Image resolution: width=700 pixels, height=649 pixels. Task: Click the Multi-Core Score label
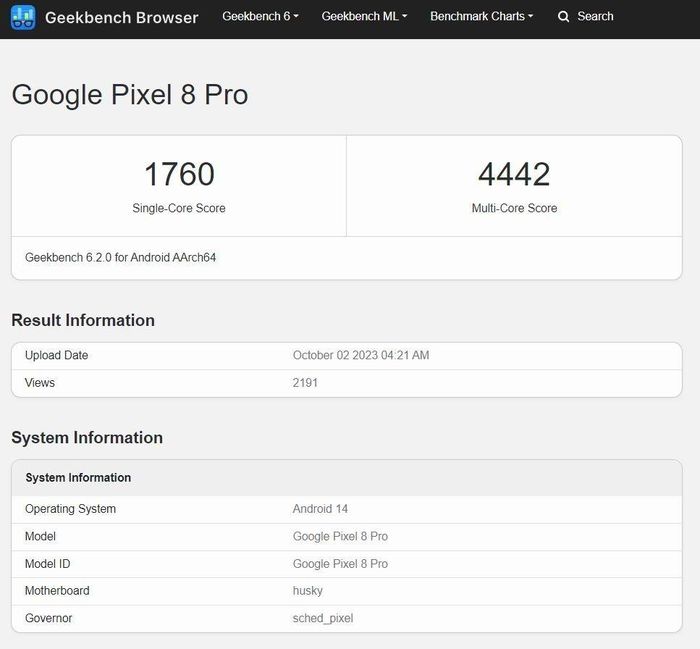click(x=514, y=208)
